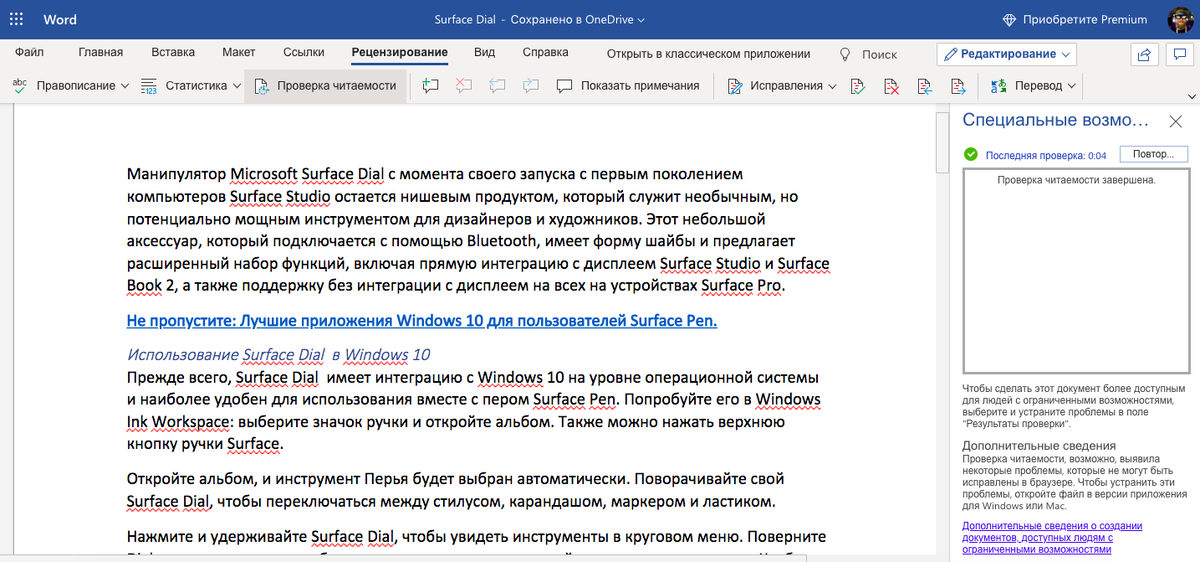1200x562 pixels.
Task: Click the reject change icon
Action: pyautogui.click(x=891, y=86)
